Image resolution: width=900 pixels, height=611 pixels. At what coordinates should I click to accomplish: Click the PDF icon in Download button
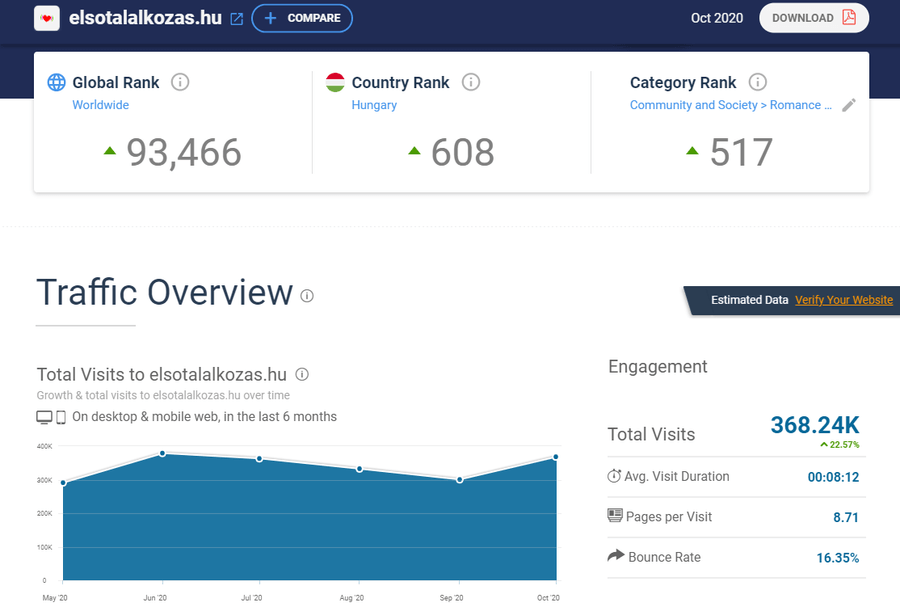point(849,17)
